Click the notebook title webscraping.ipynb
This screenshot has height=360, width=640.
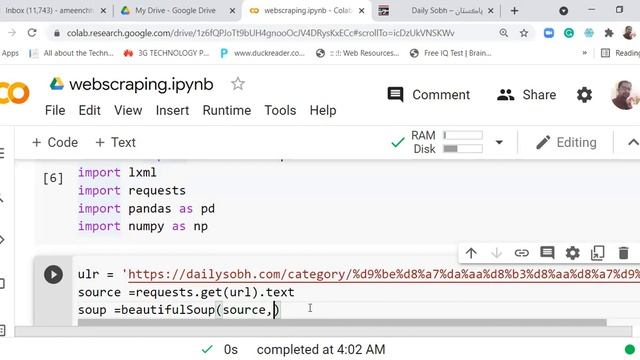click(x=141, y=84)
